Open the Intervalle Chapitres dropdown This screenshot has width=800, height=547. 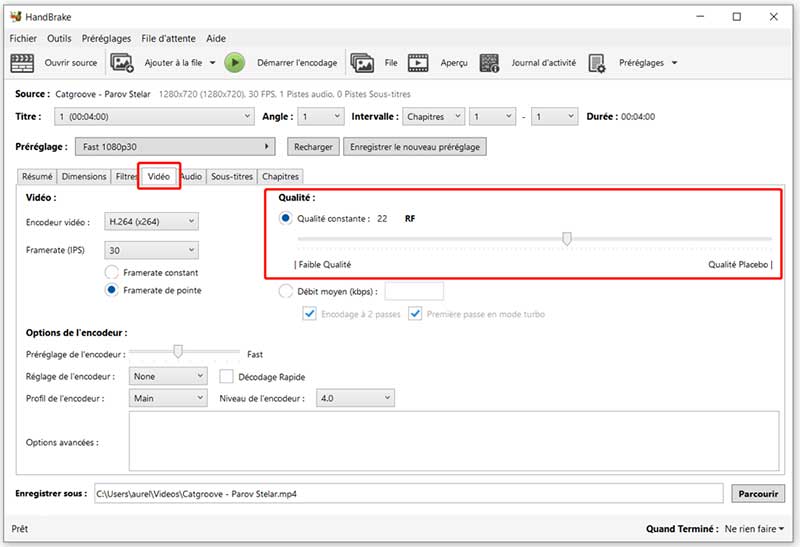click(434, 116)
